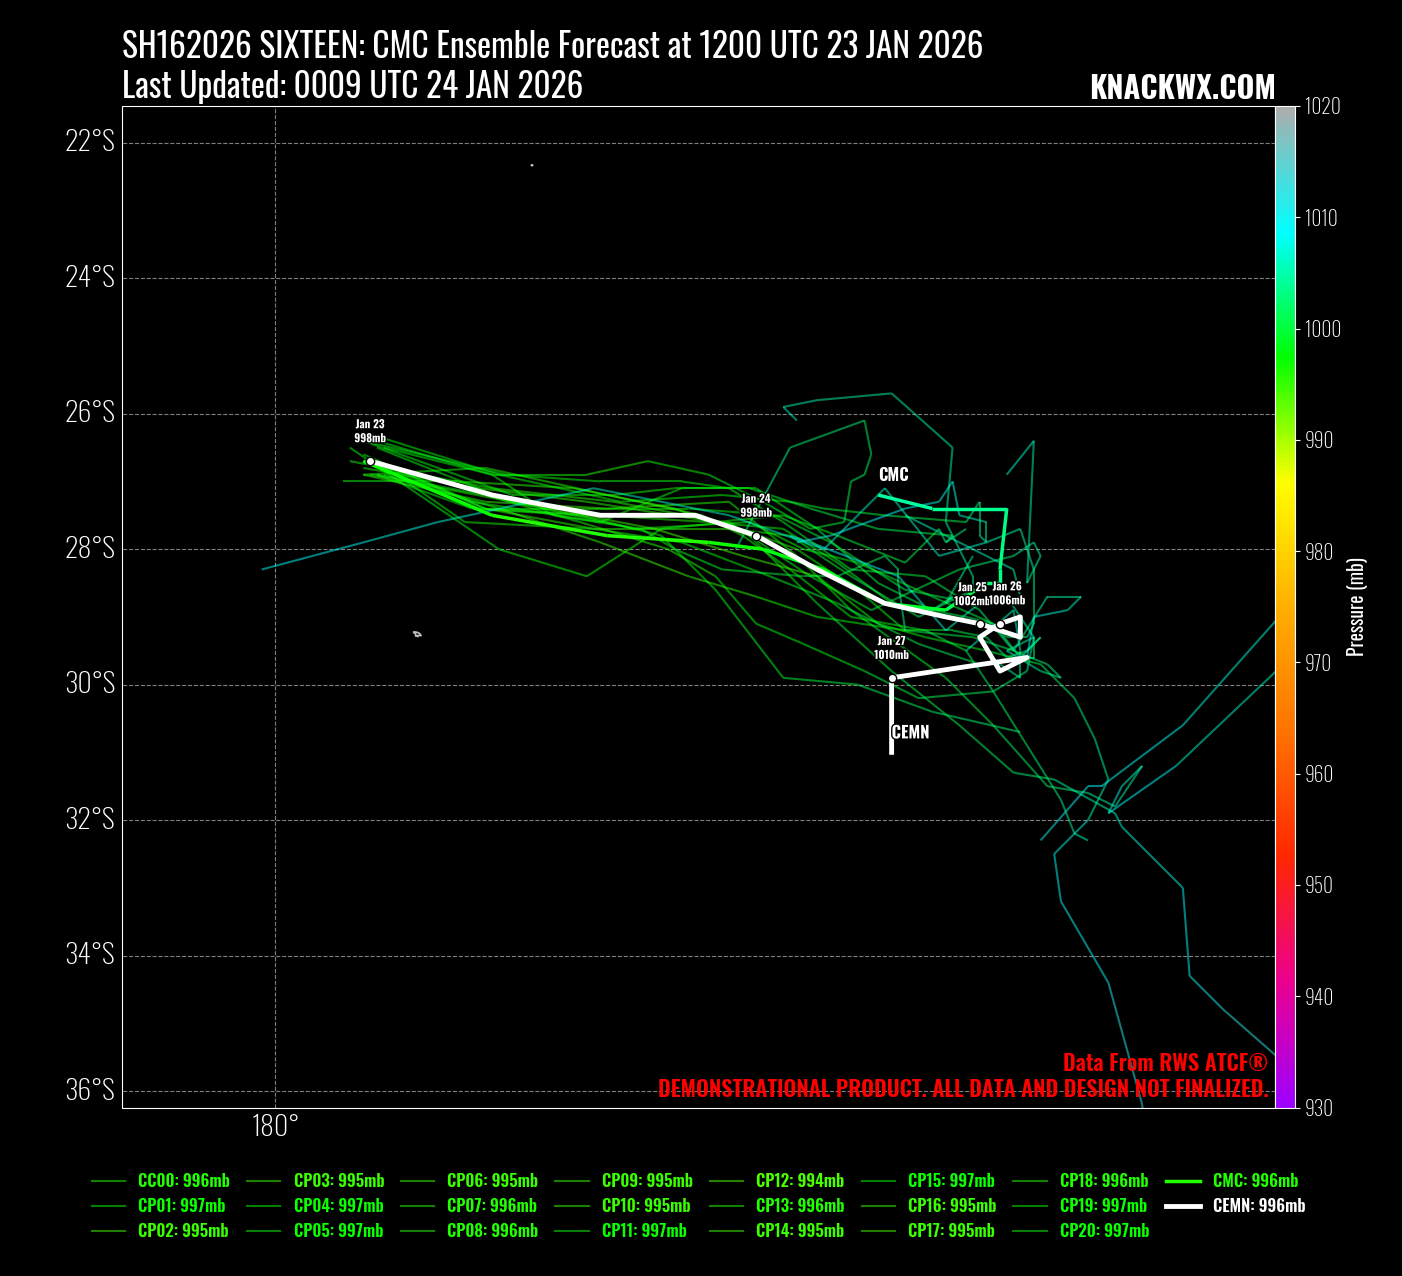
Task: Click the 1000 mark on pressure colorbar
Action: (x=1285, y=329)
